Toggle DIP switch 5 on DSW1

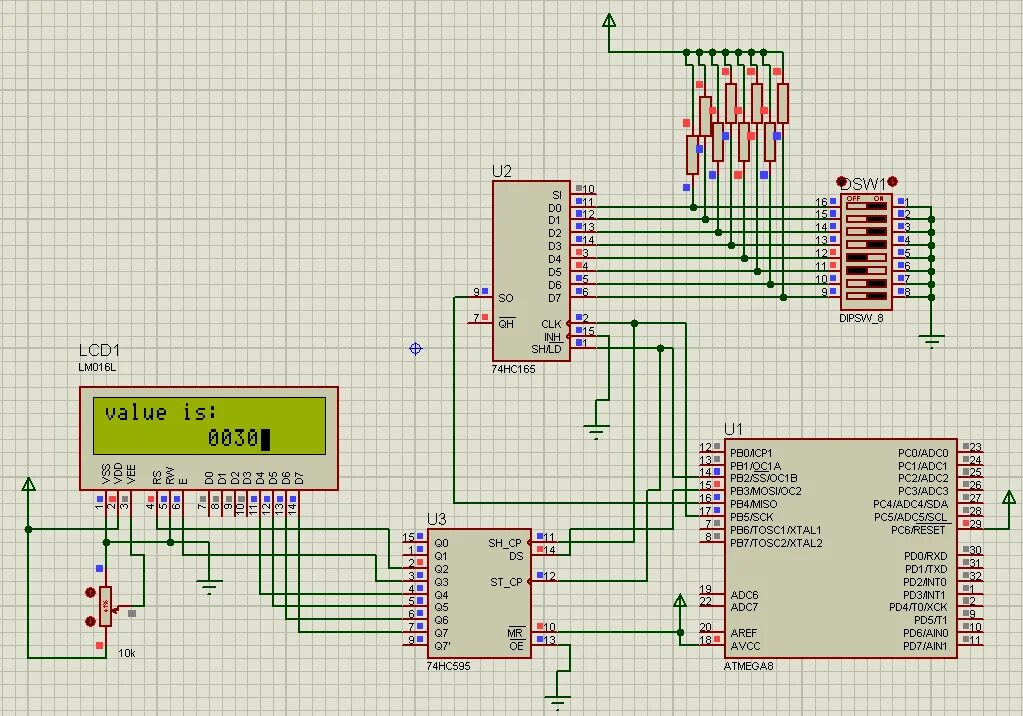tap(866, 257)
